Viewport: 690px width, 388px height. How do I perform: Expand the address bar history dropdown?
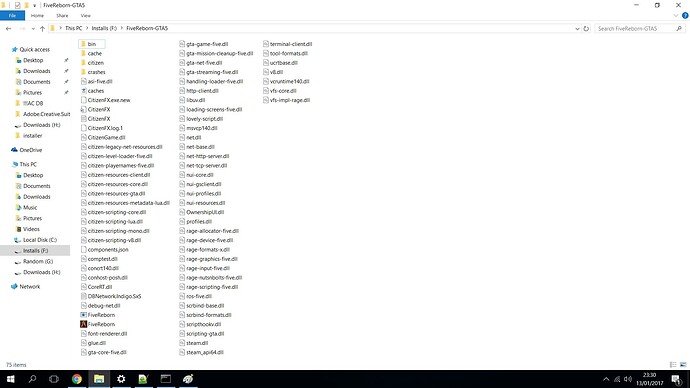(x=577, y=29)
